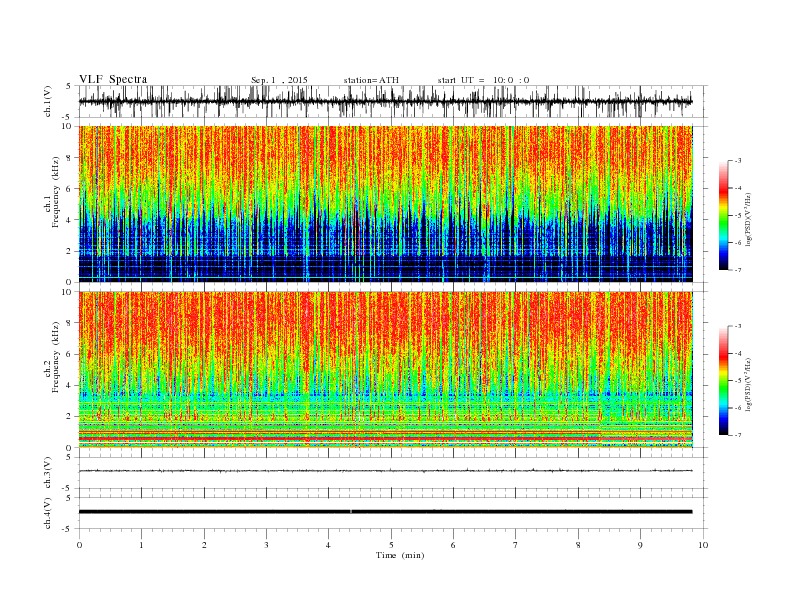Click the time axis tick label '3'
792x612 pixels.
pyautogui.click(x=266, y=545)
